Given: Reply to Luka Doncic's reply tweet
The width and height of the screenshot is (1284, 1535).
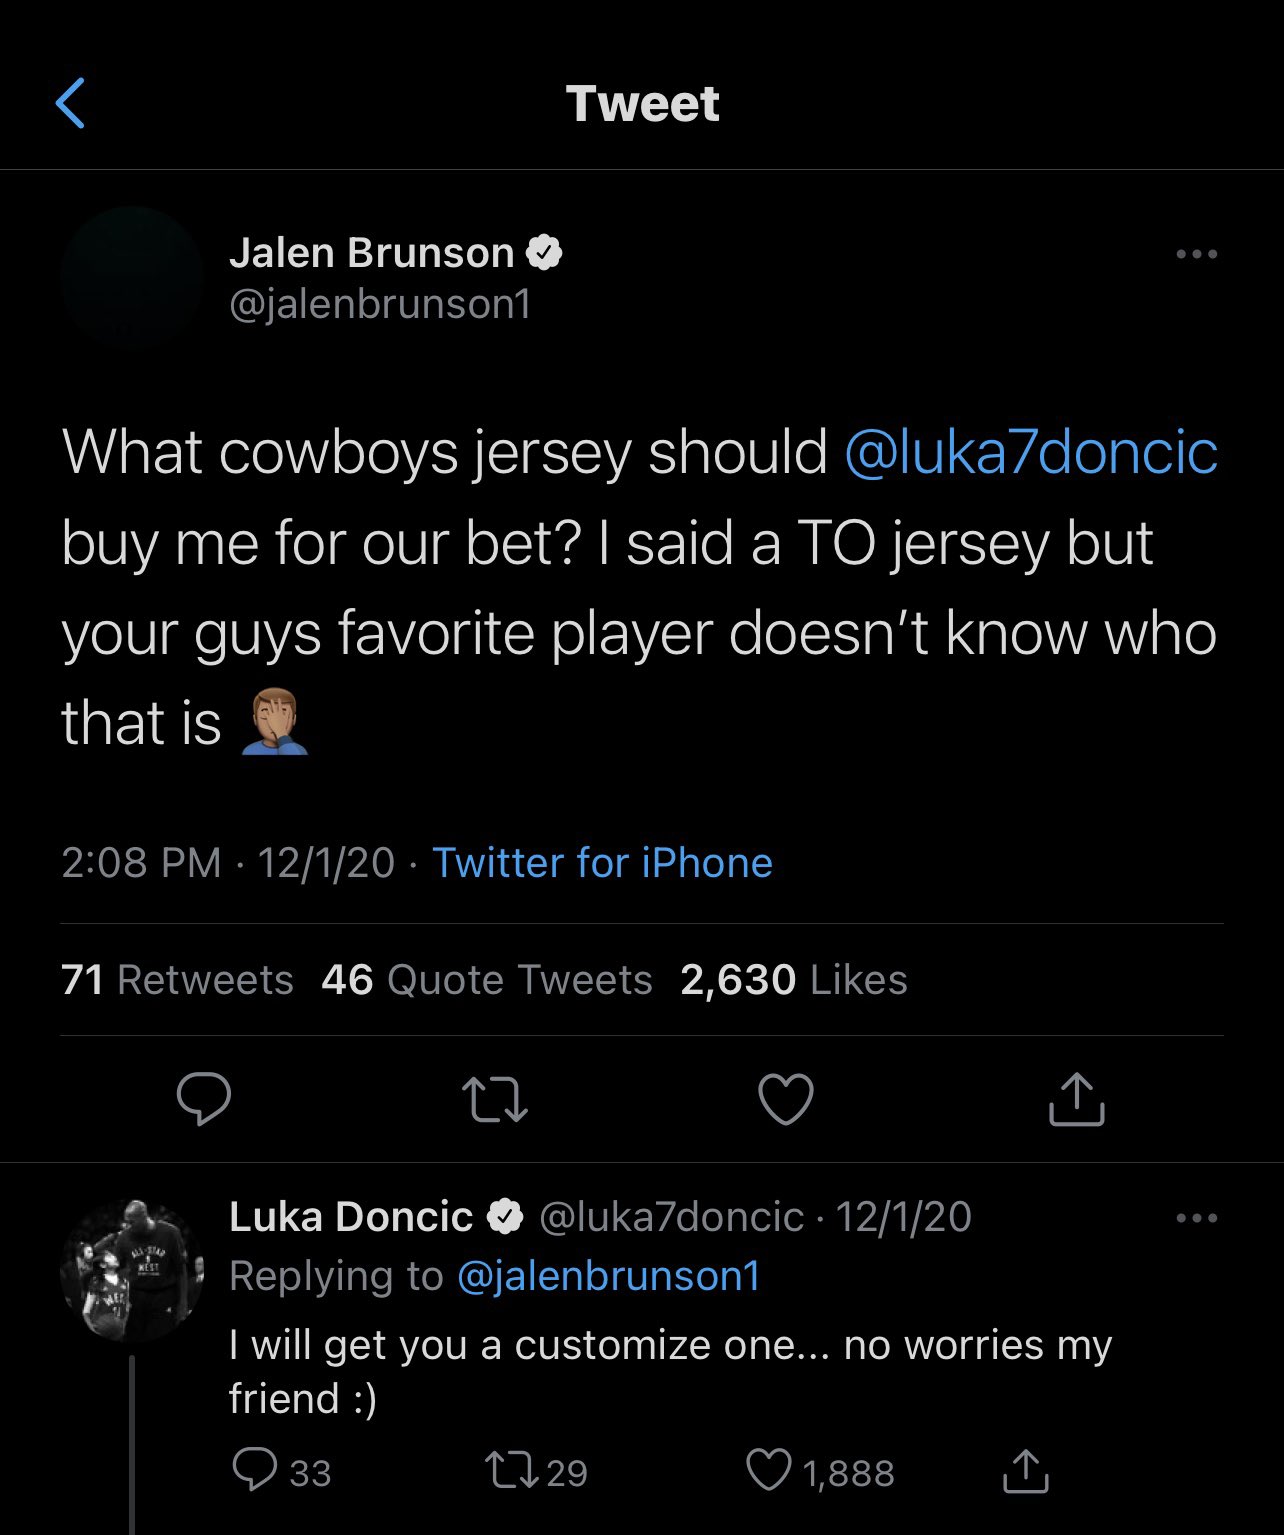Looking at the screenshot, I should pyautogui.click(x=255, y=1471).
